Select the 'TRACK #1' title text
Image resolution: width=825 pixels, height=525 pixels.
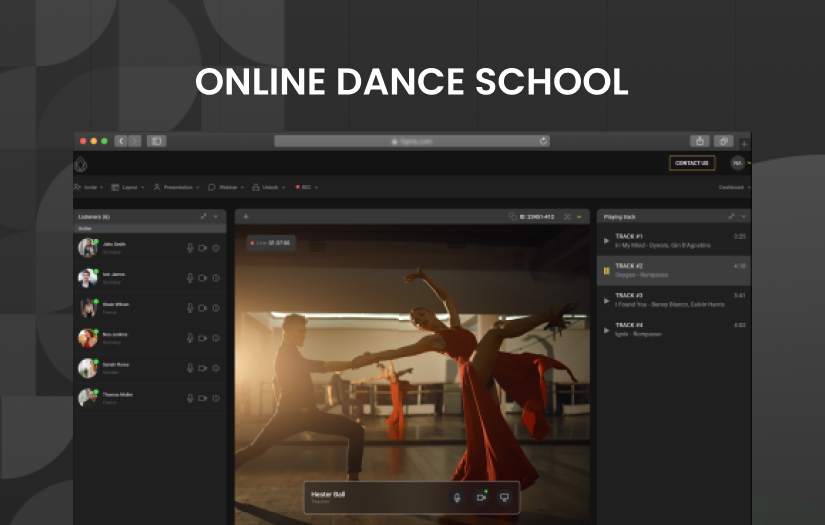pyautogui.click(x=629, y=236)
